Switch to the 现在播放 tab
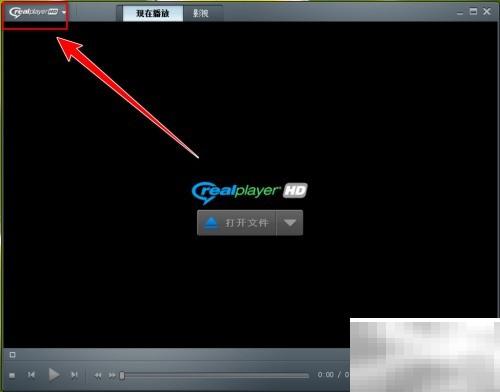Viewport: 500px width, 392px height. pos(153,13)
